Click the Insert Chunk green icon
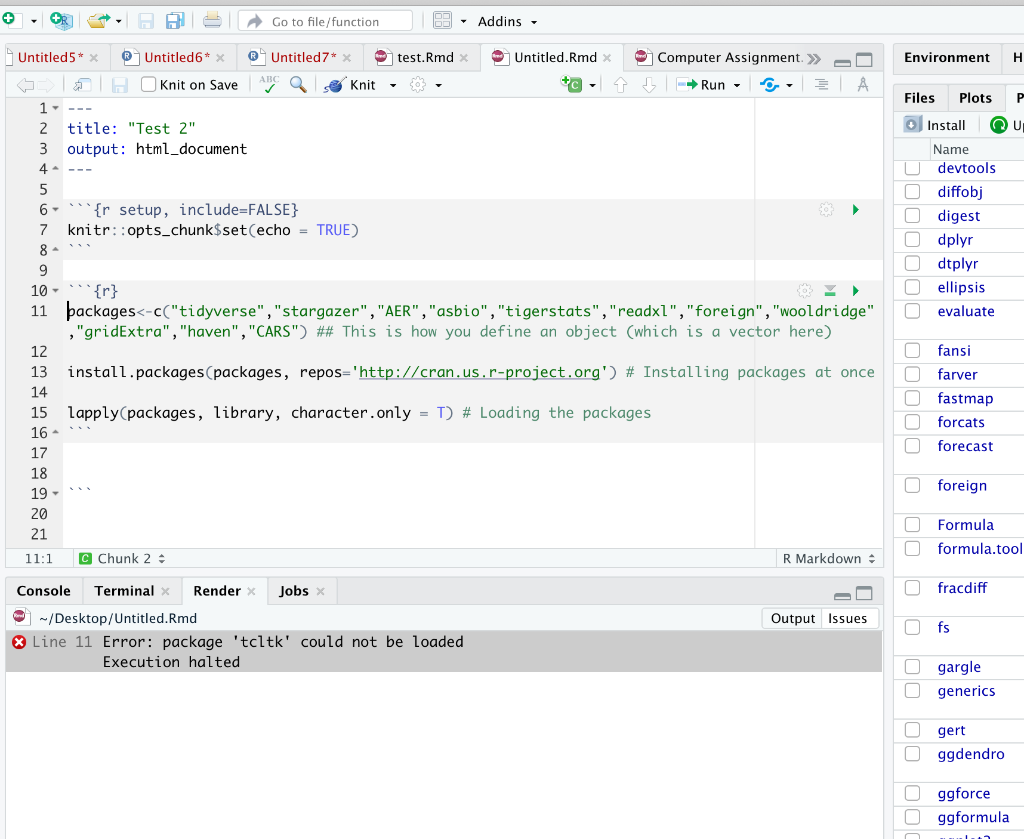 coord(571,84)
